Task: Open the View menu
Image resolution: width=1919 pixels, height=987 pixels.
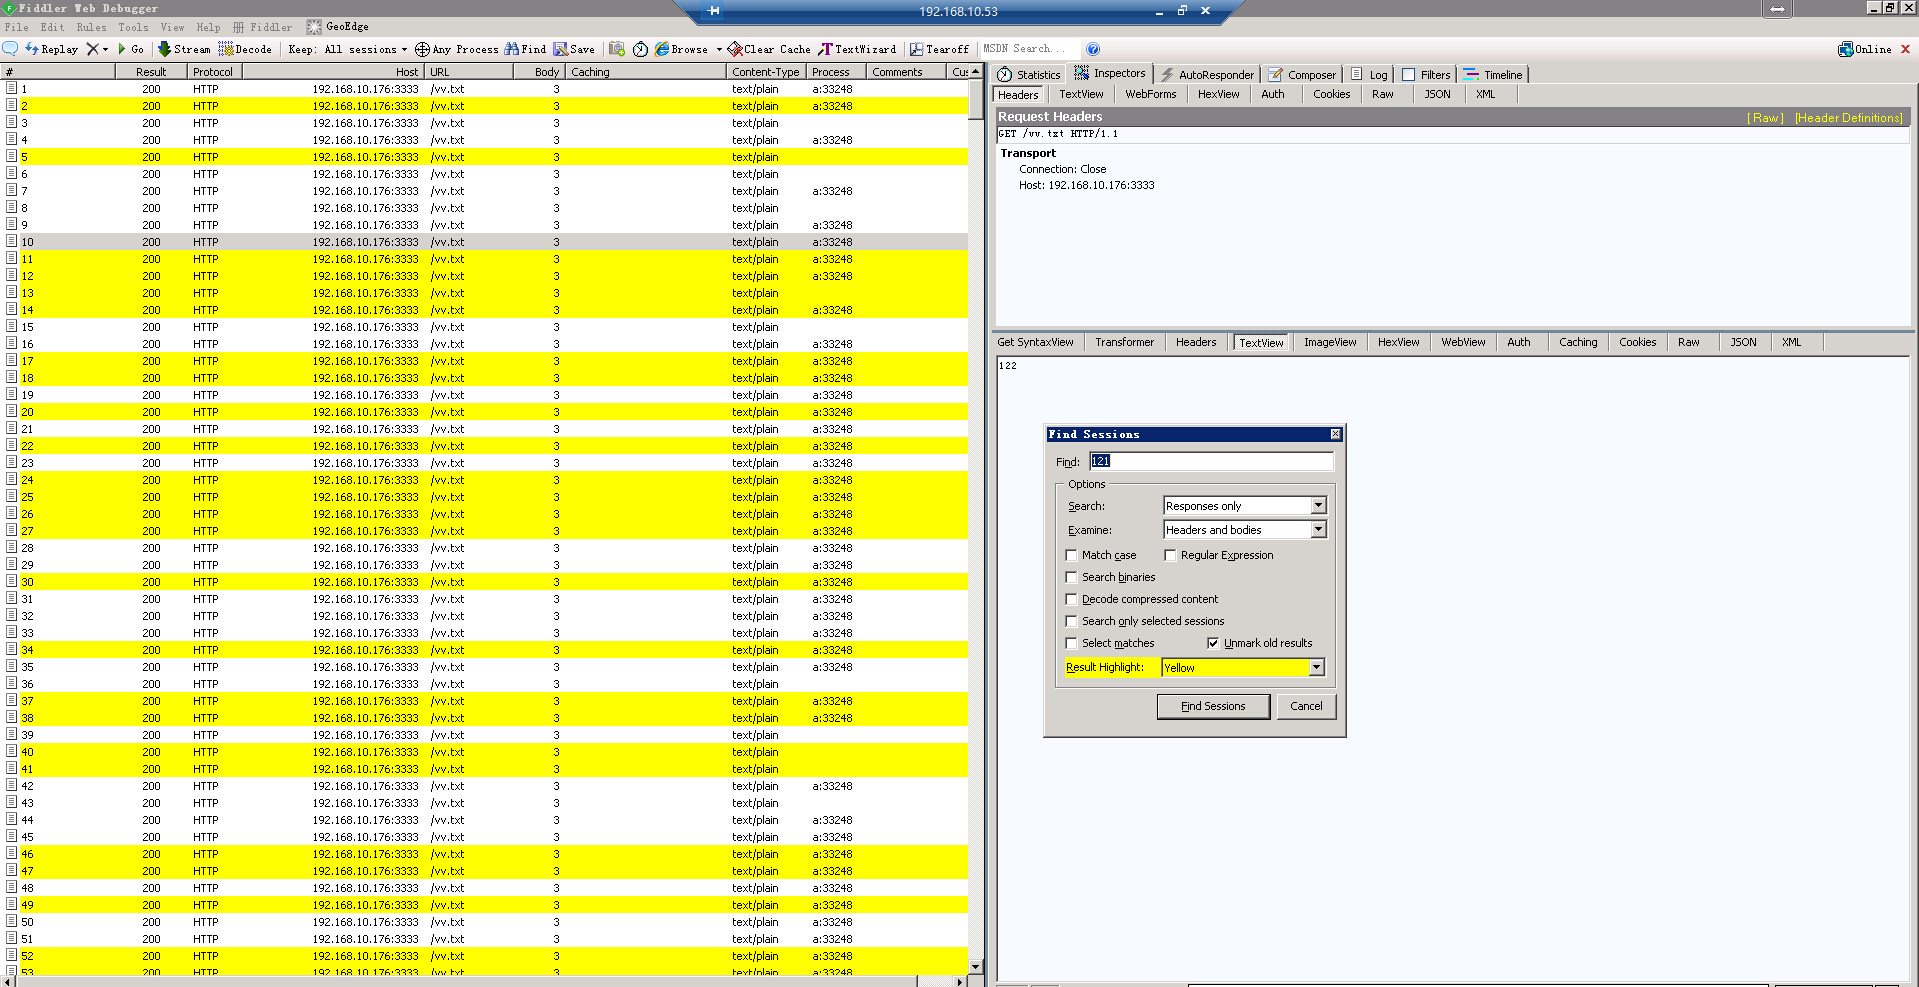Action: [x=172, y=27]
